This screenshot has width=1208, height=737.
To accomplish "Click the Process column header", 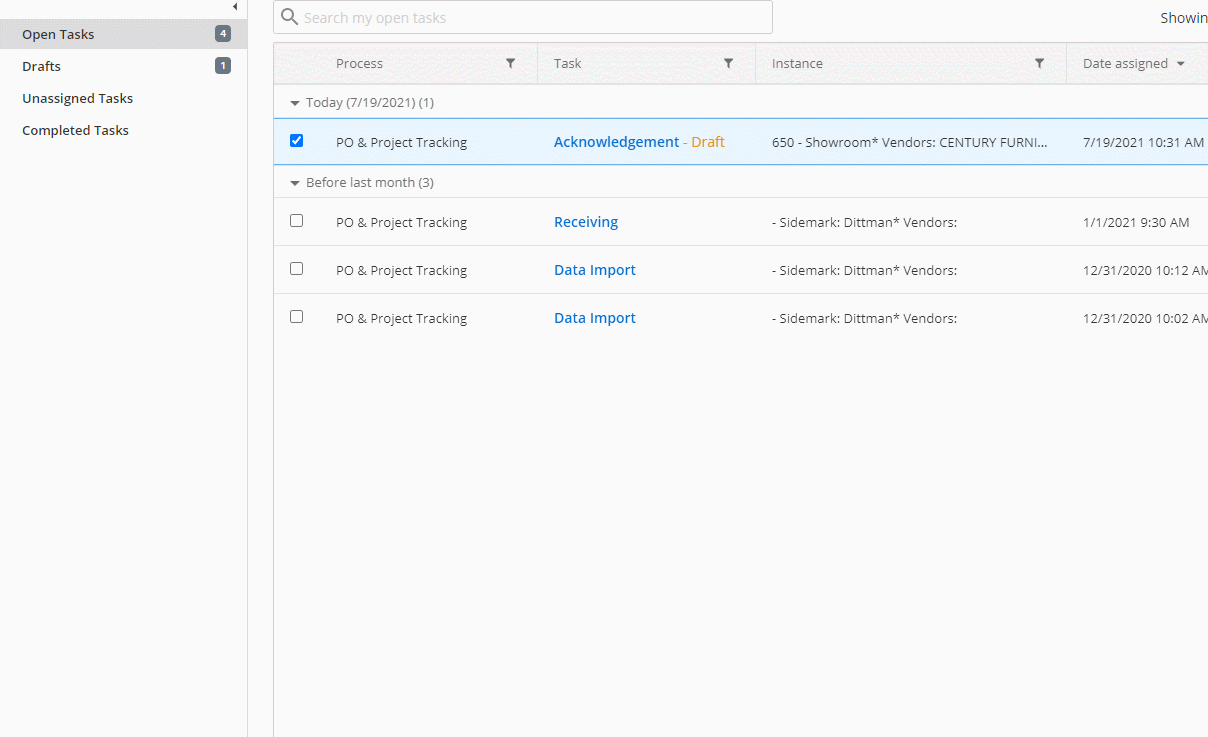I will (x=359, y=63).
